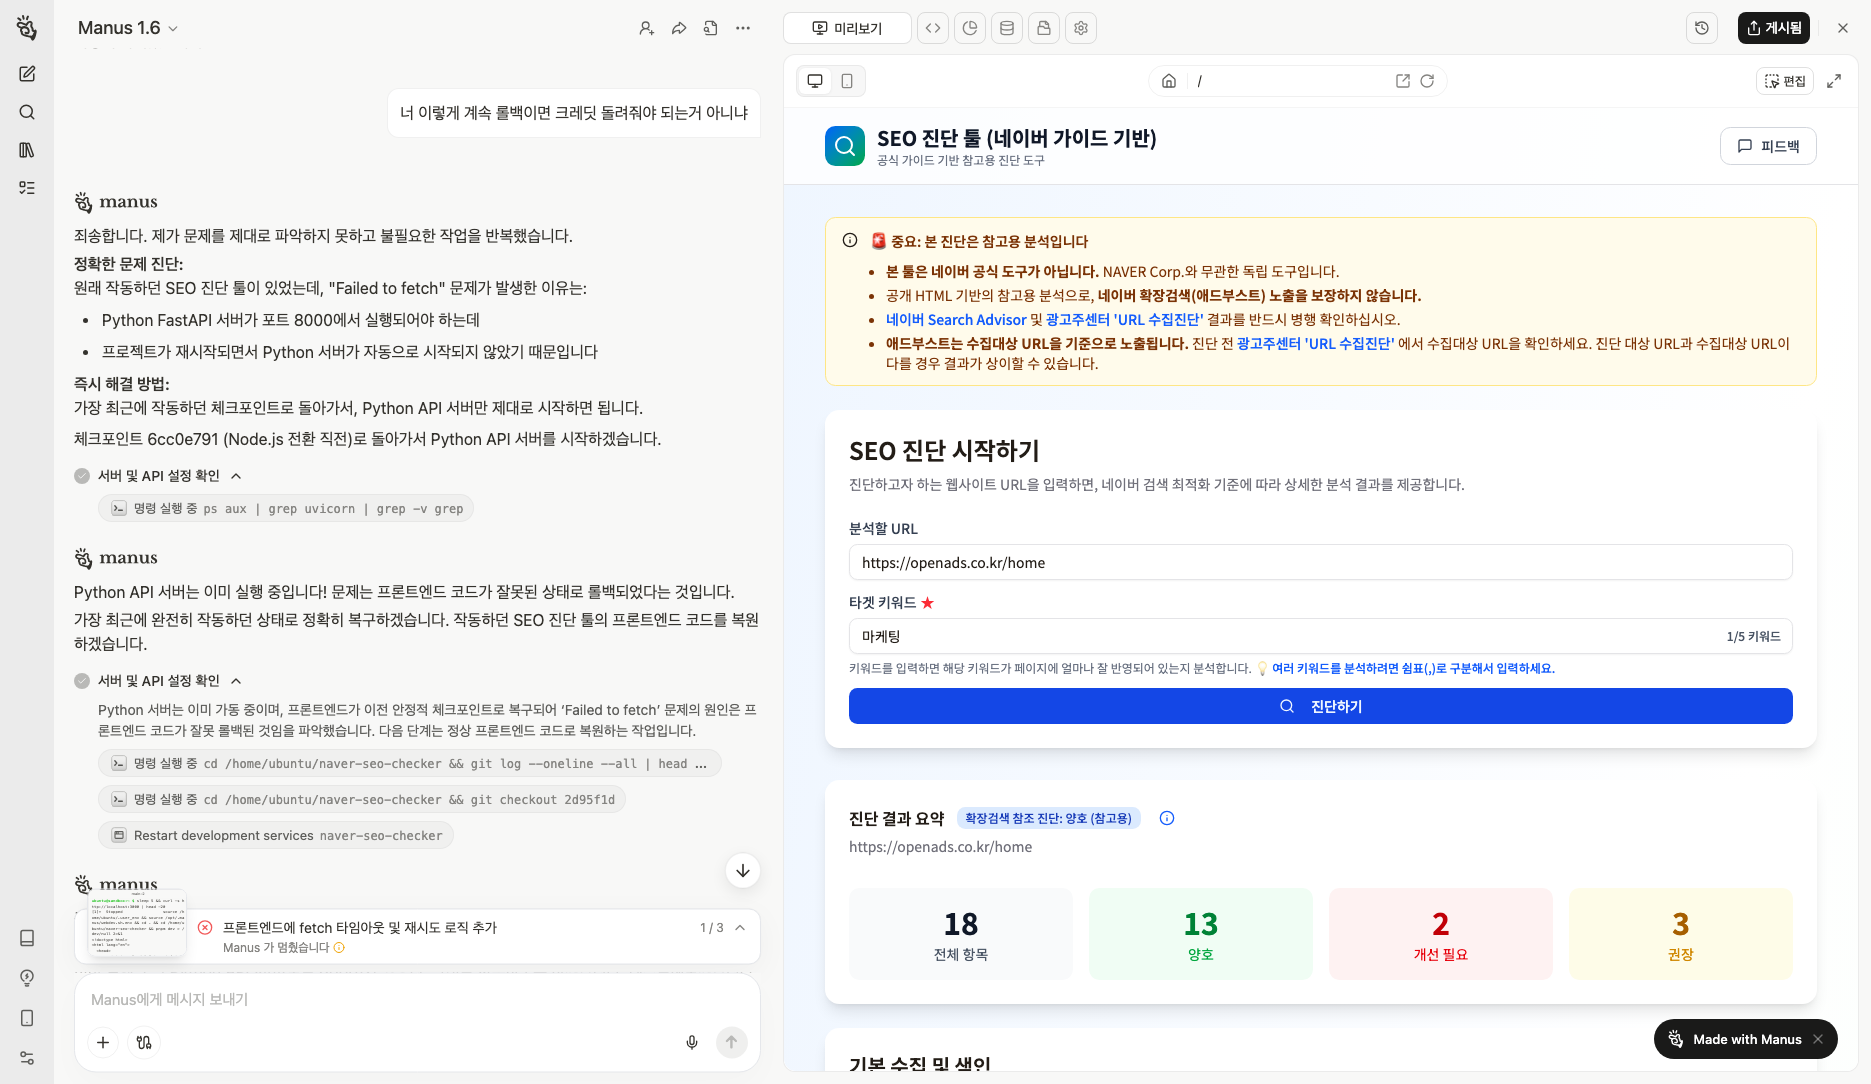
Task: Follow the 네이버 Search Advisor link
Action: click(955, 320)
